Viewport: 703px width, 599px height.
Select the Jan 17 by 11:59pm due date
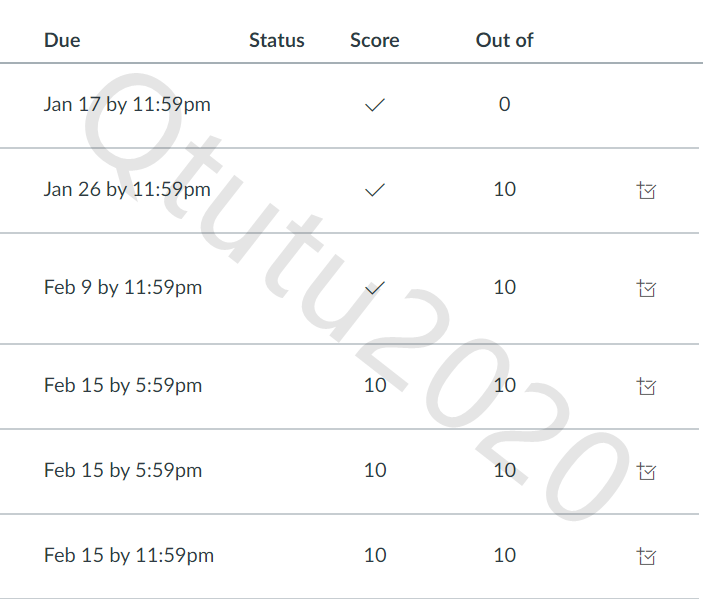(127, 104)
